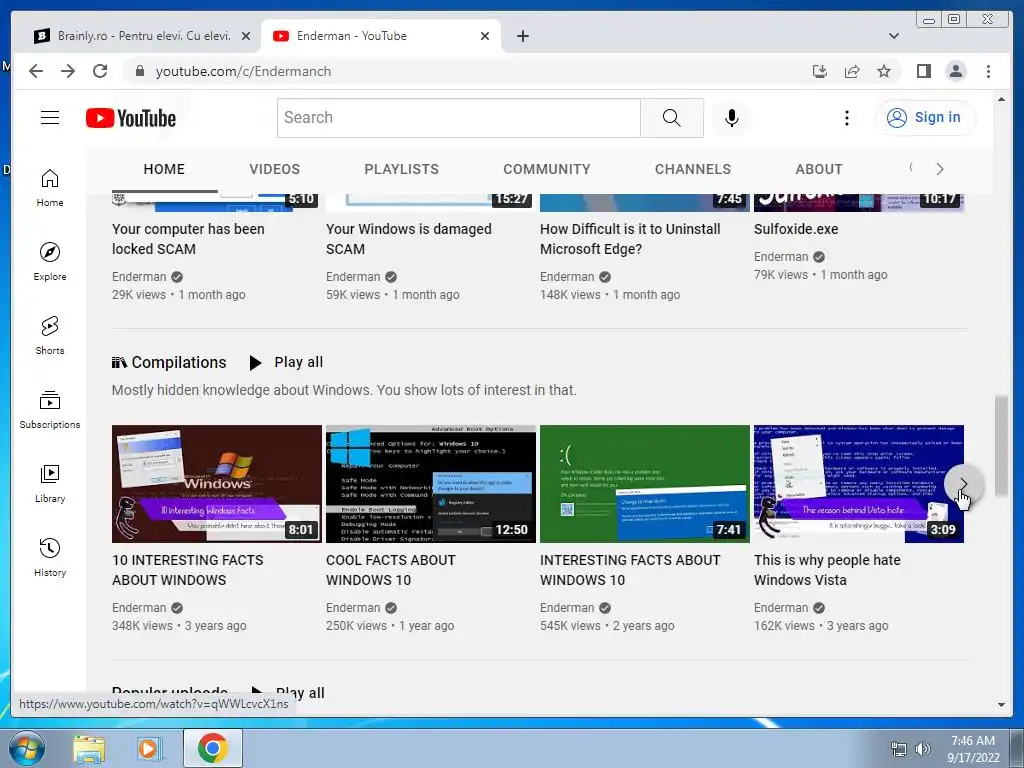Open 'Your Windows is damaged SCAM' video
The height and width of the screenshot is (768, 1024).
click(409, 239)
